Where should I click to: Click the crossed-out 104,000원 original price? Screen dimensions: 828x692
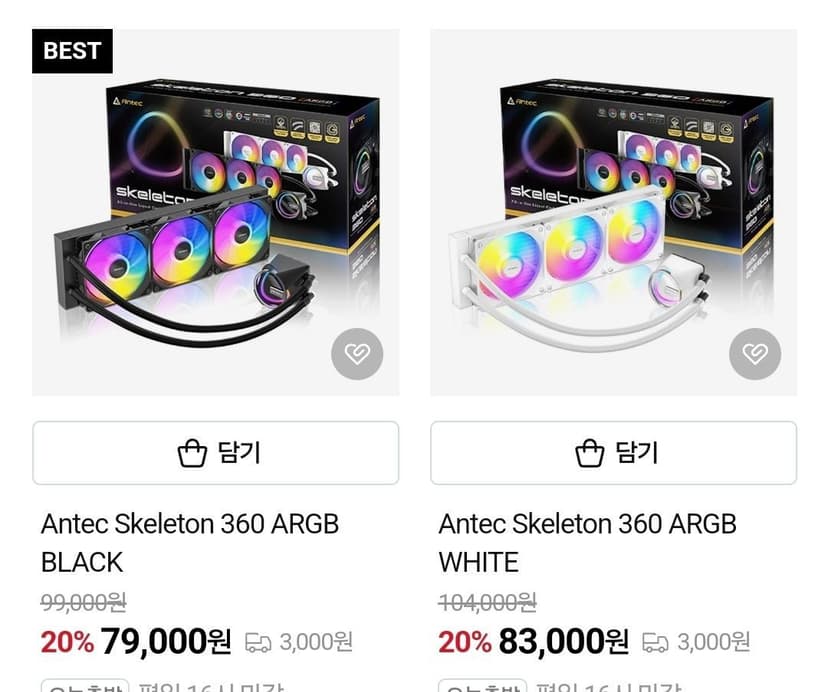point(487,602)
